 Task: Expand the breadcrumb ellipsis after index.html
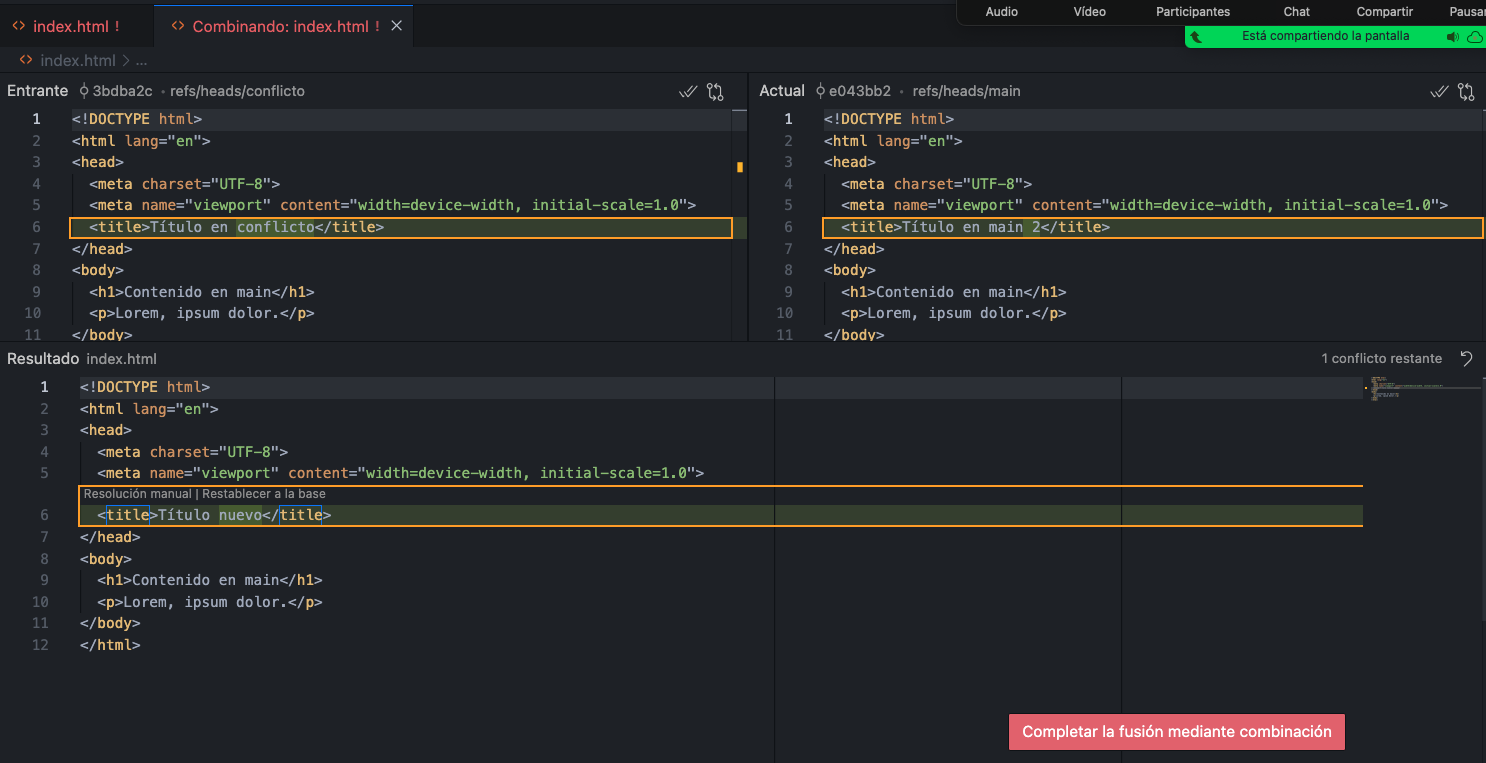point(141,60)
